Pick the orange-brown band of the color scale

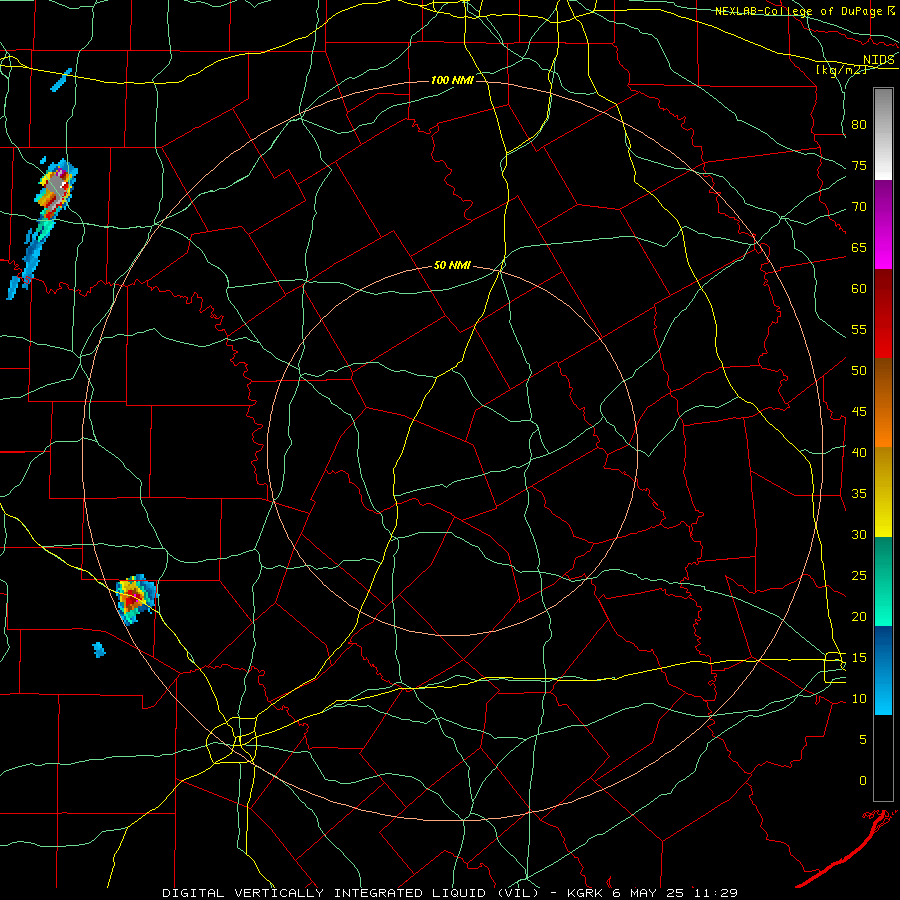point(883,402)
